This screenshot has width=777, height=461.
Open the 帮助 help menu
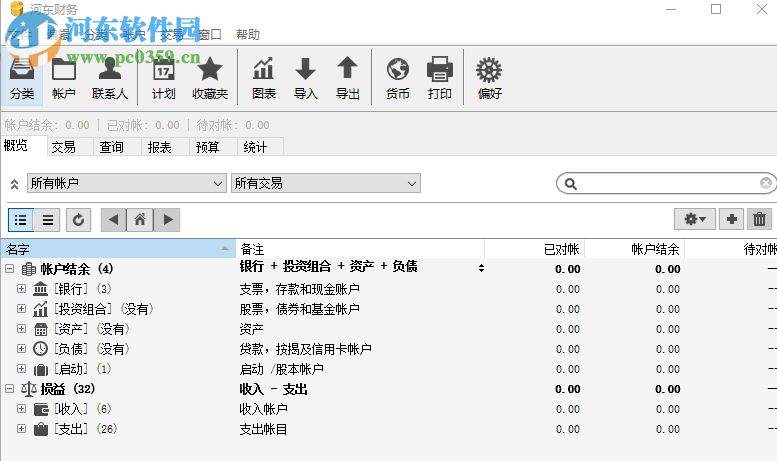coord(248,35)
